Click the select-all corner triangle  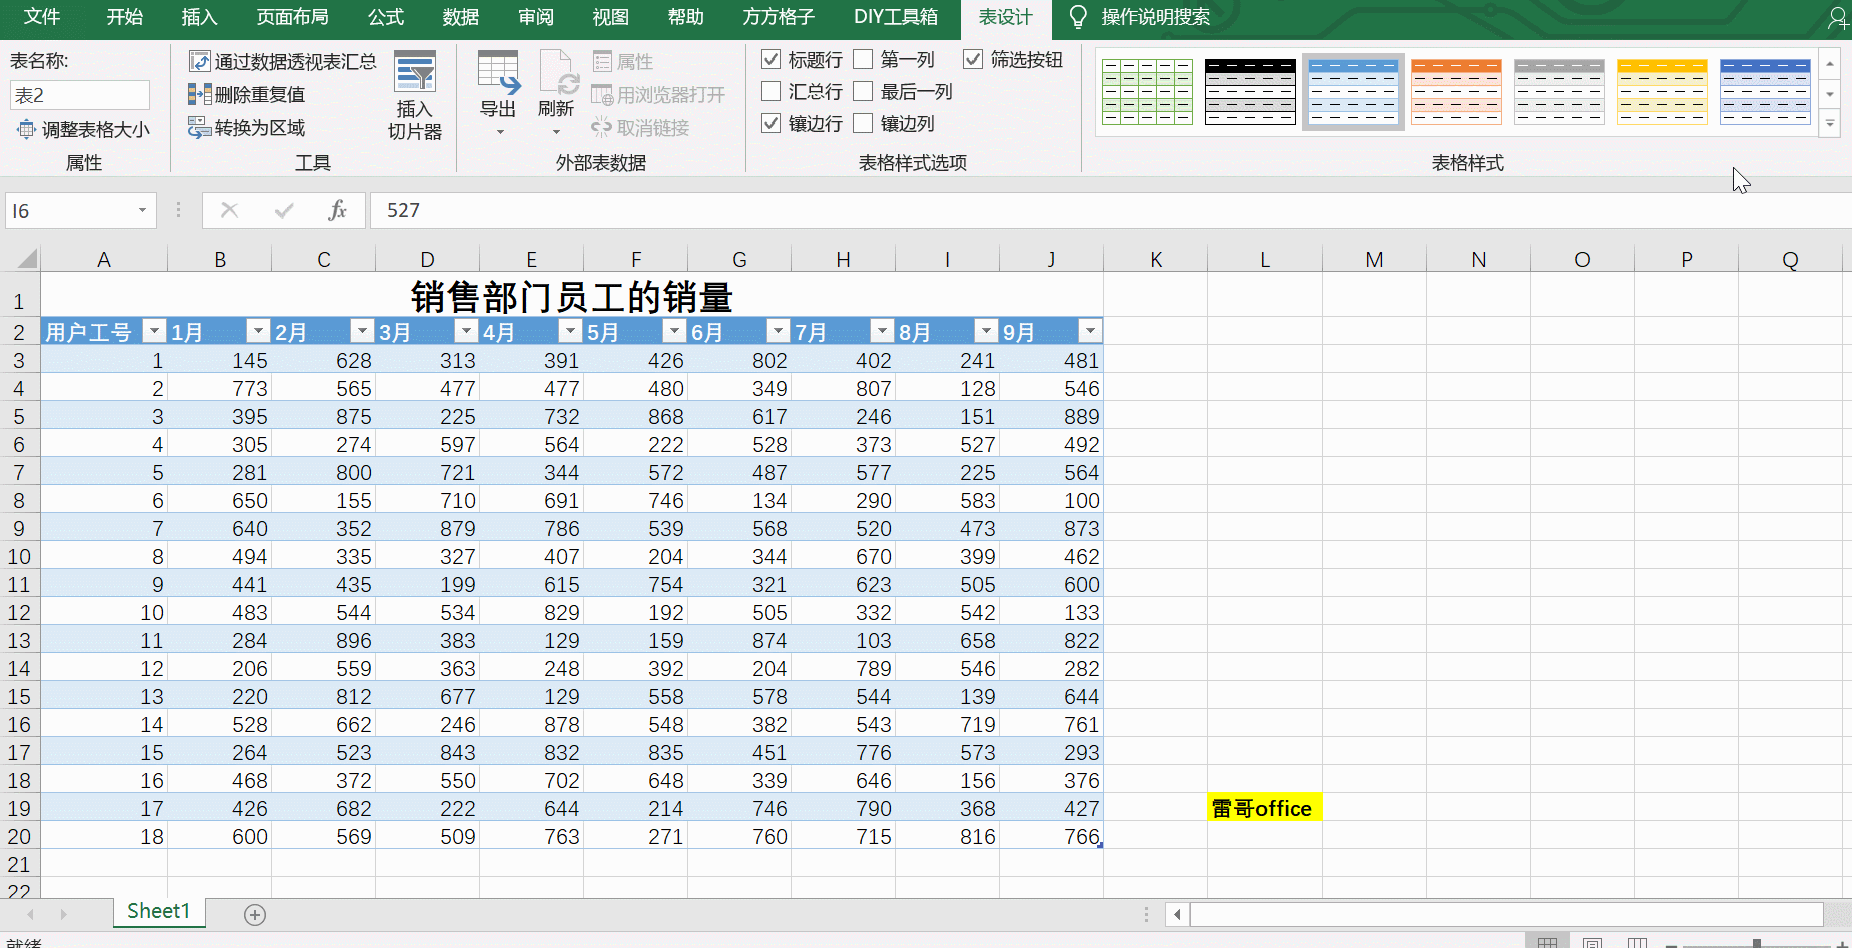coord(27,259)
